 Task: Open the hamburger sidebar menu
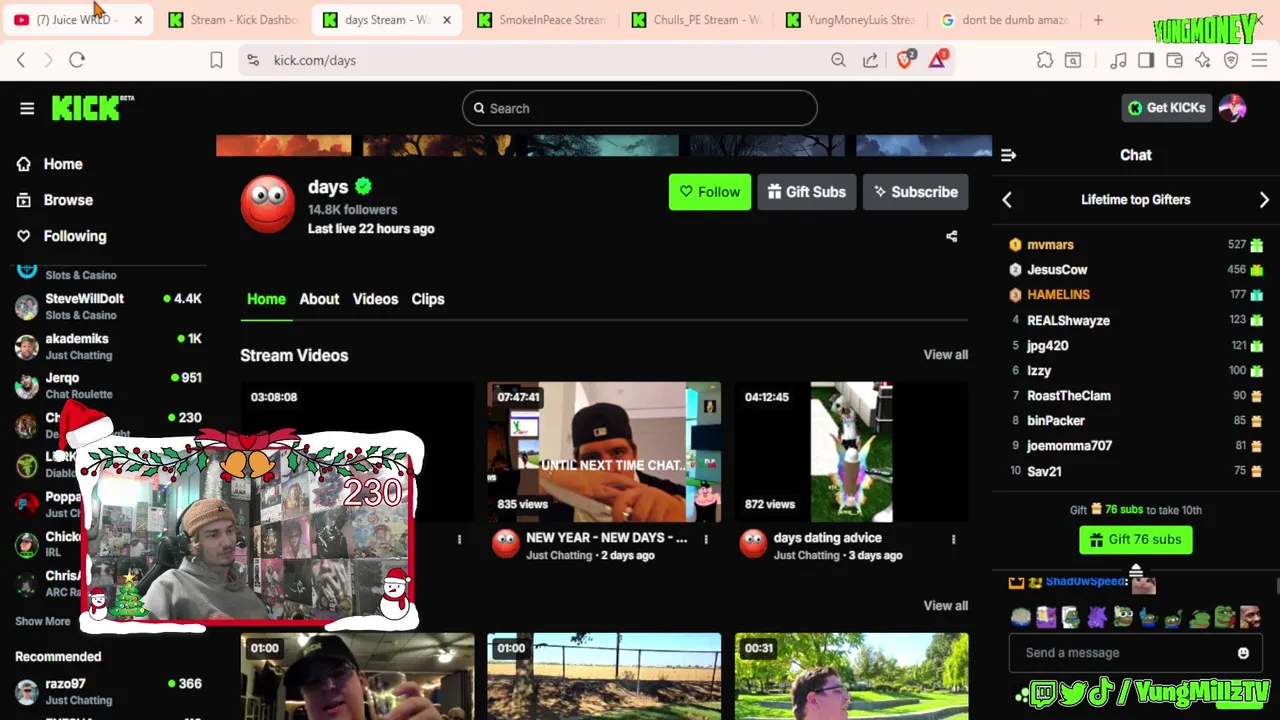click(x=27, y=108)
